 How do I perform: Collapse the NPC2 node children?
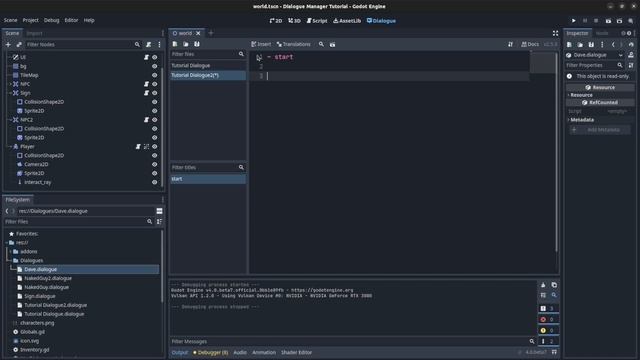[10, 120]
